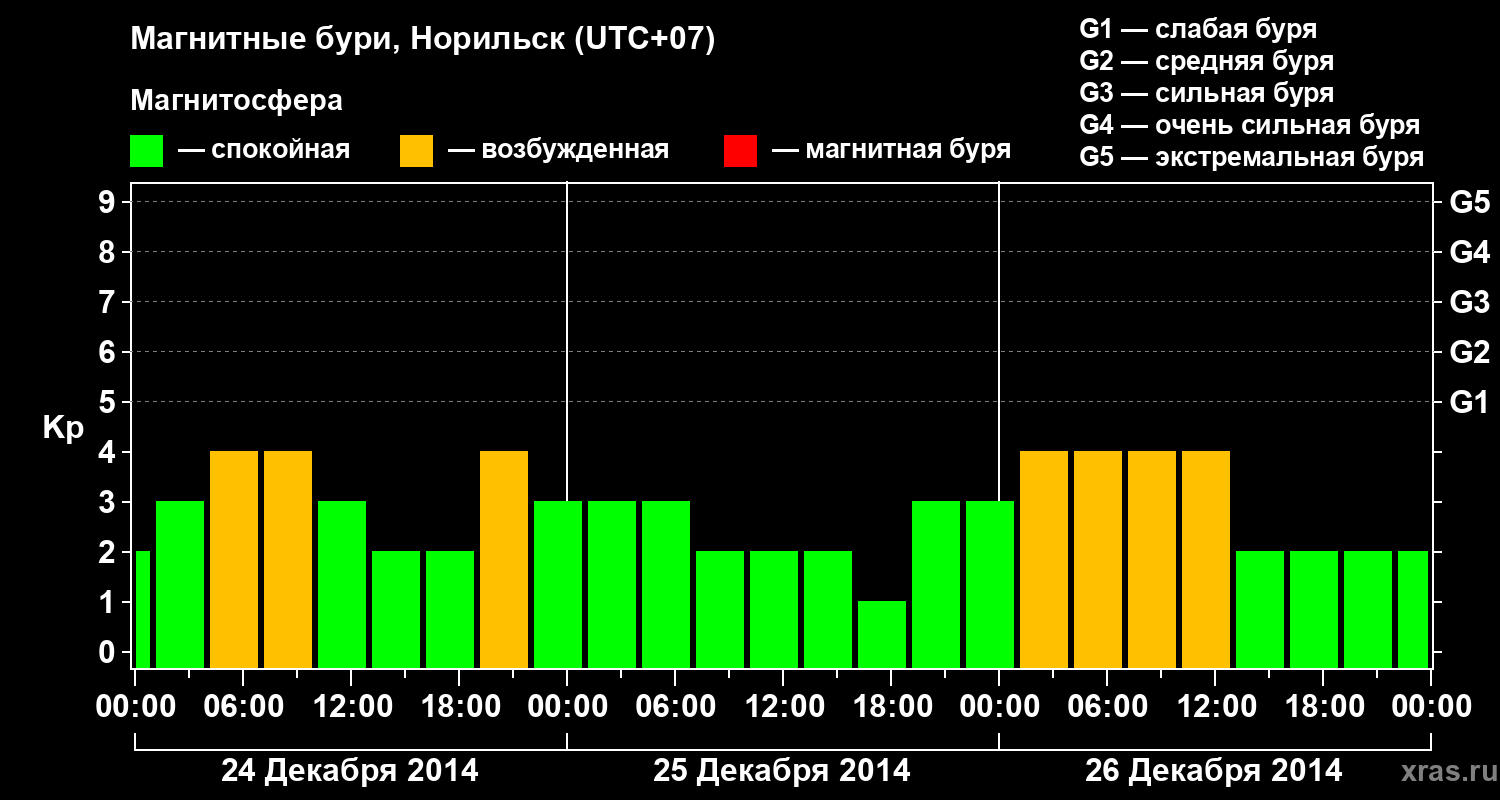Screen dimensions: 1500x800
Task: Click 'G5 — экстремальная буря' legend line
Action: click(x=1252, y=157)
